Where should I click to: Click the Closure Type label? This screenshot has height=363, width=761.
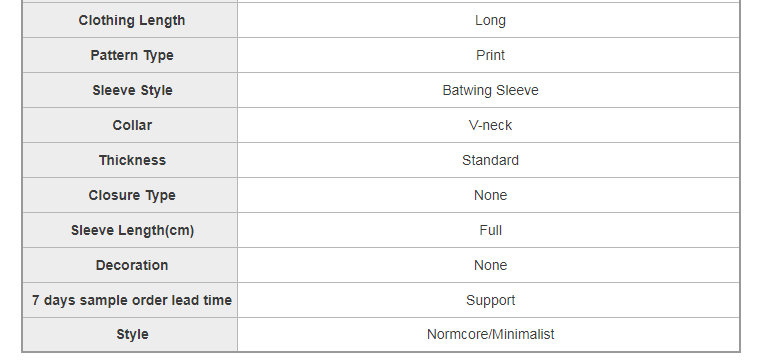(x=132, y=196)
